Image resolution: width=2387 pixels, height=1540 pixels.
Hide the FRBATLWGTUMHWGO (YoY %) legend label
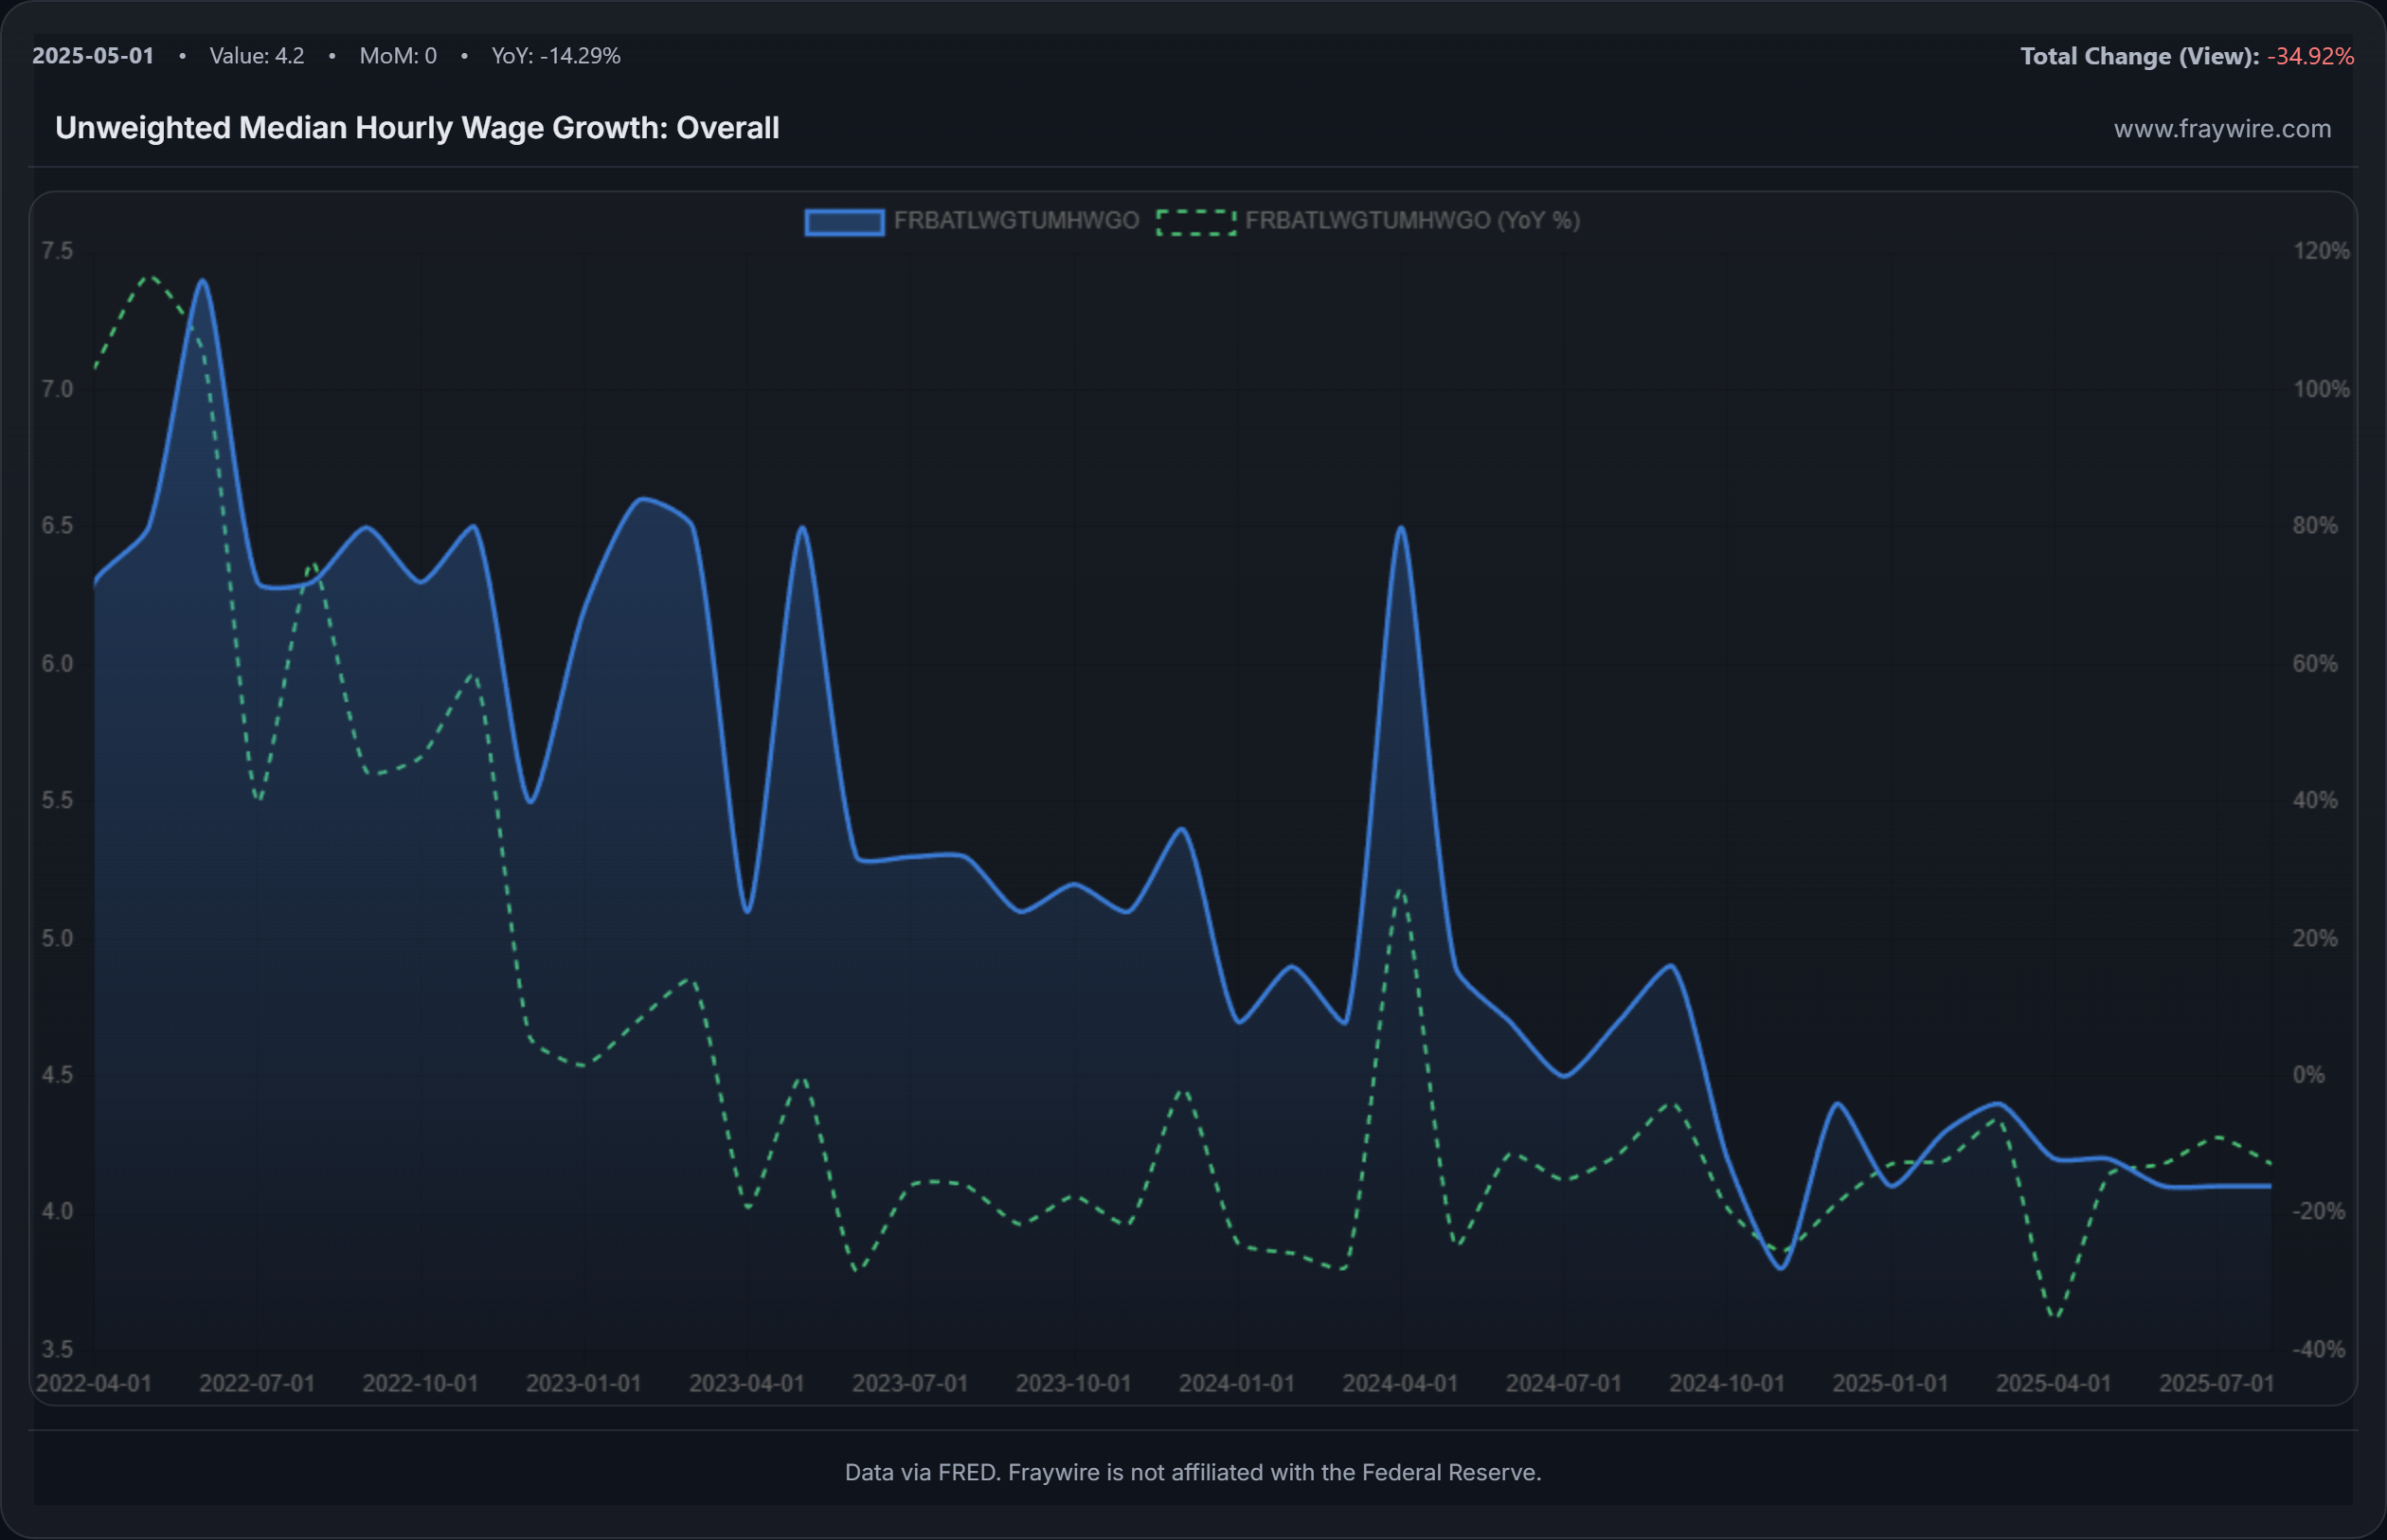1412,221
